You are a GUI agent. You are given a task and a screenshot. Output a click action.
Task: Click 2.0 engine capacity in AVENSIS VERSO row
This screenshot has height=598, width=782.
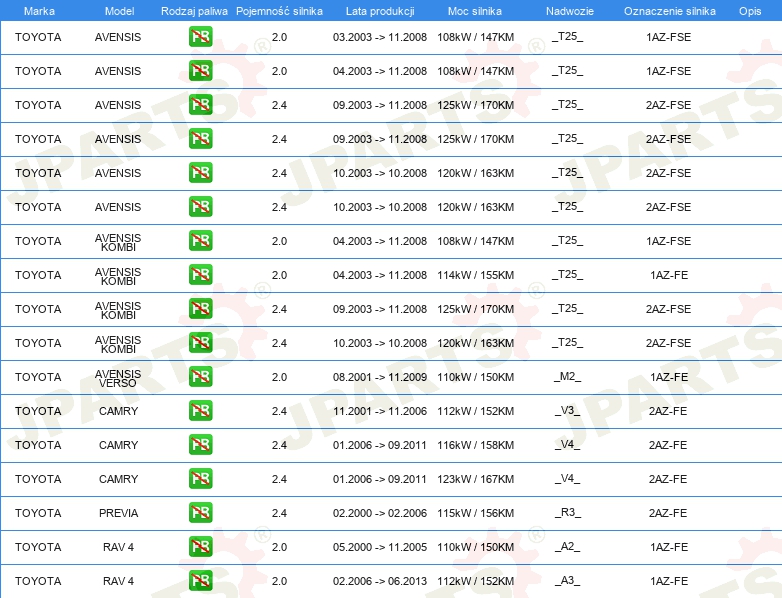click(279, 377)
